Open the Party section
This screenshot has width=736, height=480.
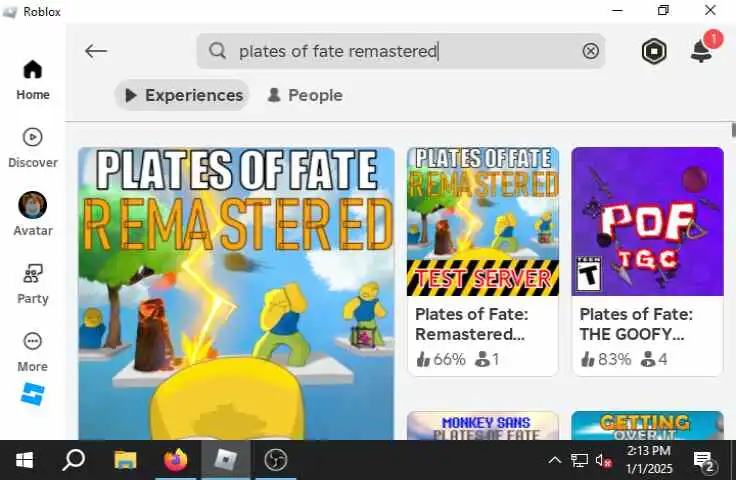pyautogui.click(x=32, y=284)
